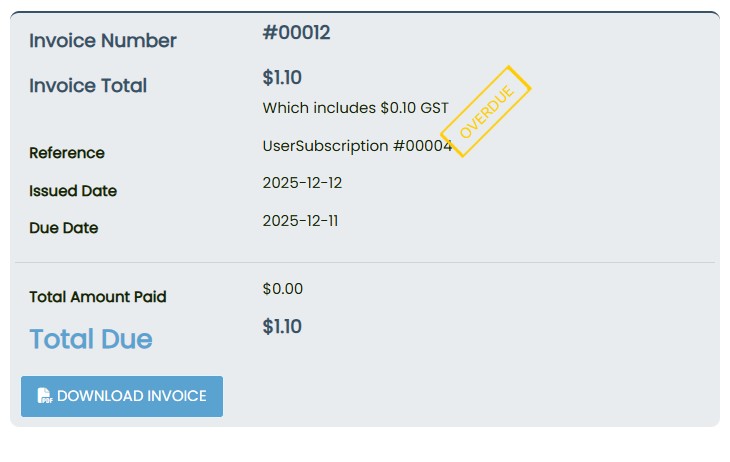Viewport: 730px width, 462px height.
Task: Click the $1.10 invoice total amount
Action: [x=282, y=78]
